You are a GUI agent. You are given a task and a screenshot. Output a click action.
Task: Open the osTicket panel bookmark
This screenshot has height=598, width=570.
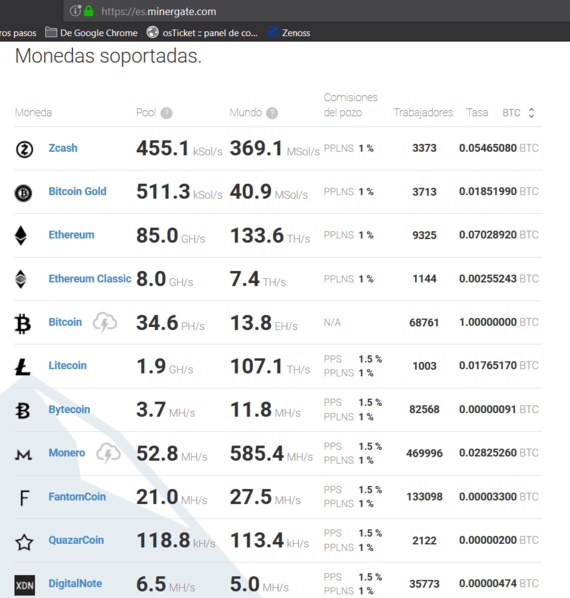point(202,33)
